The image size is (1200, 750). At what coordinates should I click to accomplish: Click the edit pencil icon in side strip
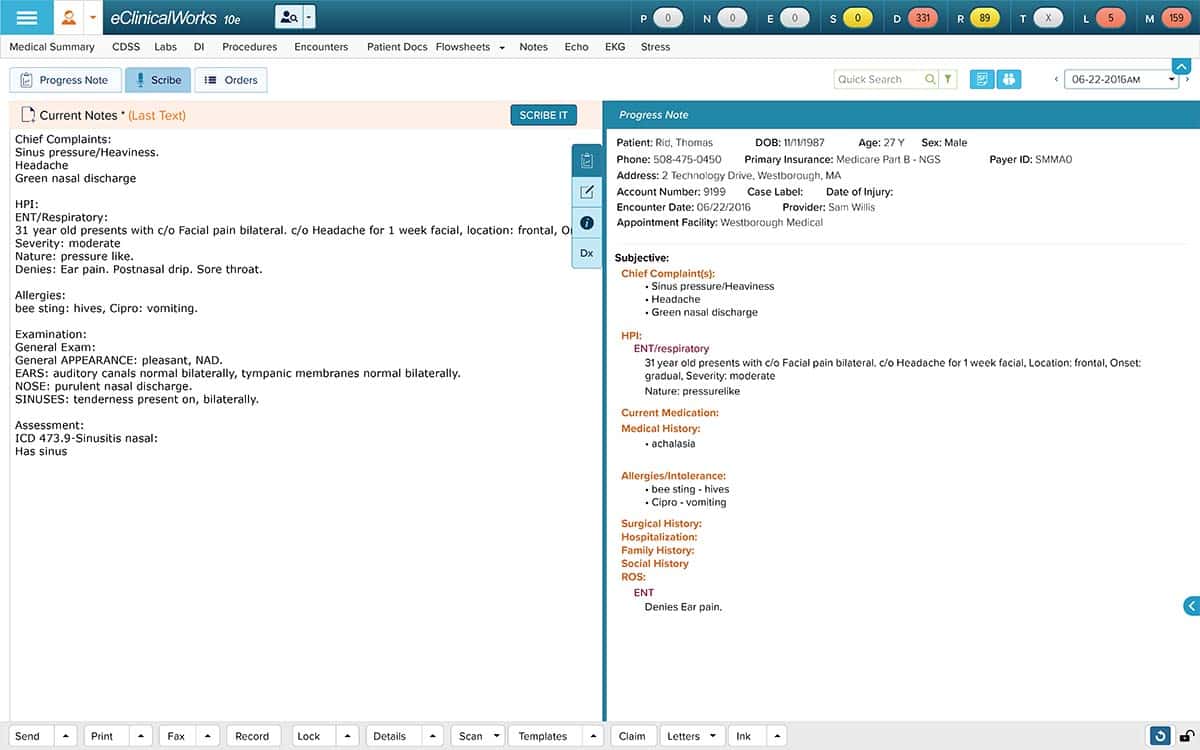tap(587, 191)
